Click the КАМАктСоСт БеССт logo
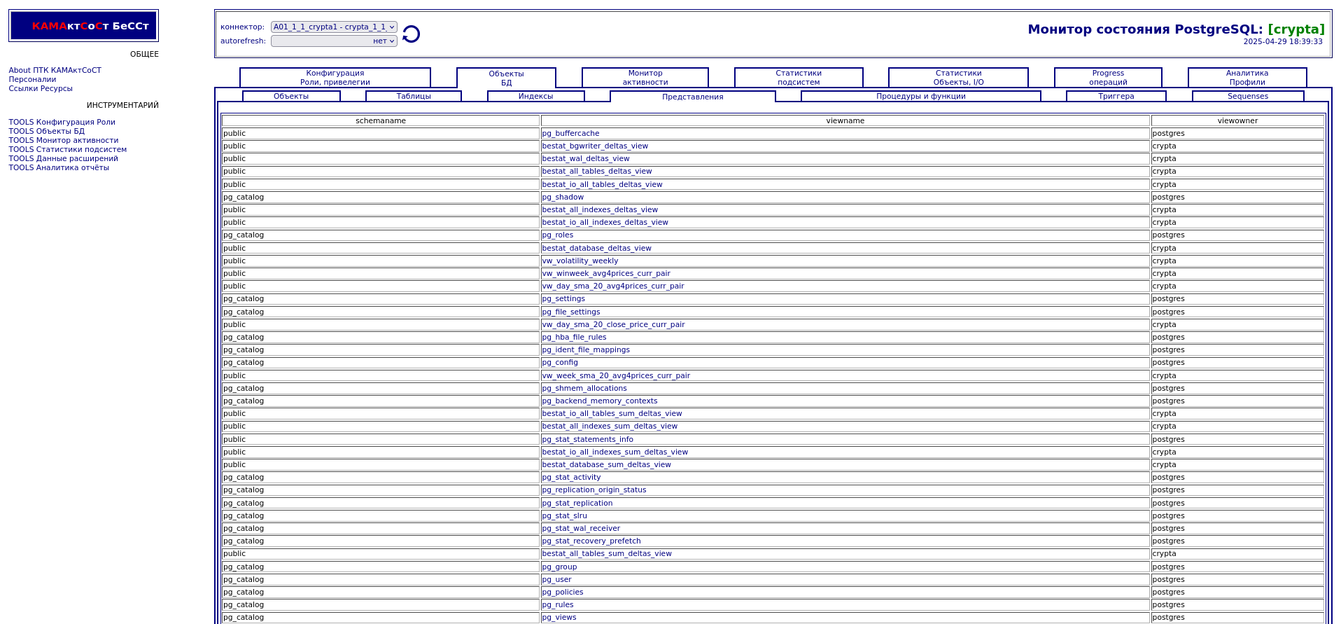This screenshot has height=624, width=1341. click(84, 26)
